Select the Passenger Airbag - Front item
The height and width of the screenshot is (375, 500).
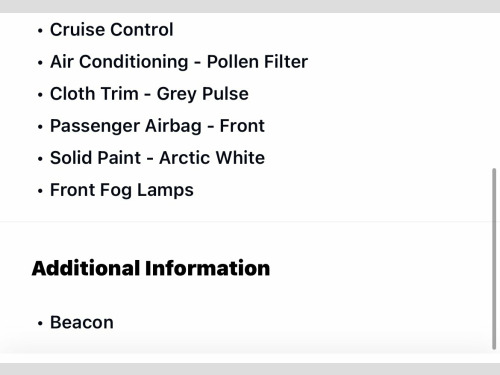point(157,126)
